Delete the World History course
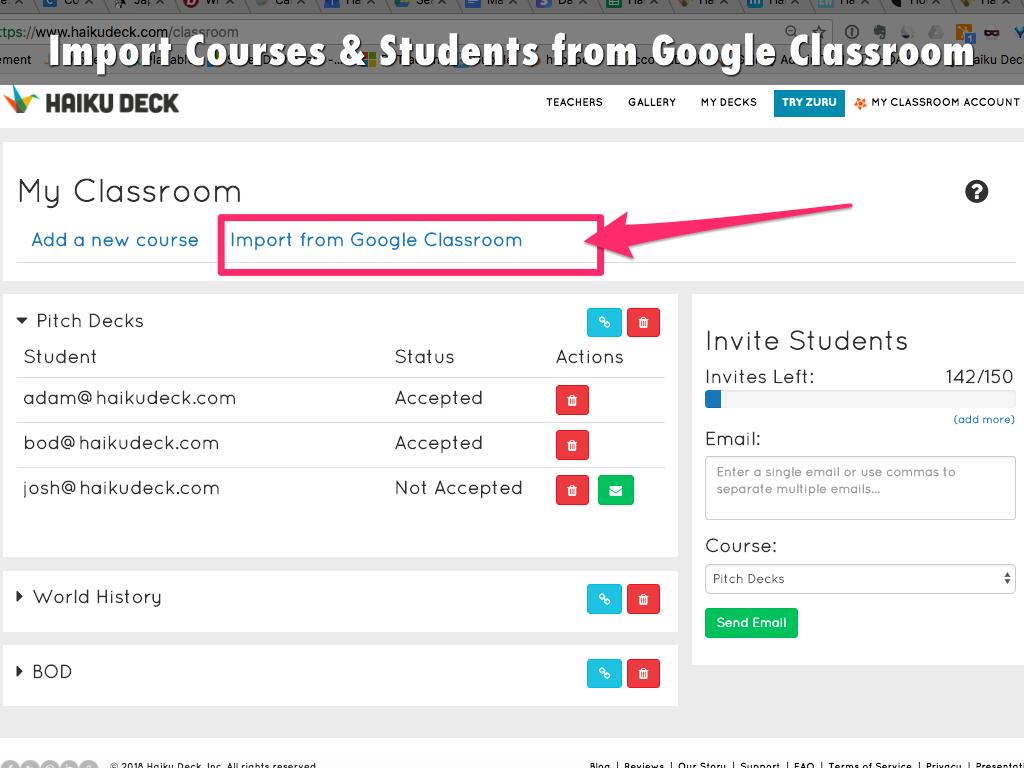Screen dimensions: 1024x768 [643, 599]
